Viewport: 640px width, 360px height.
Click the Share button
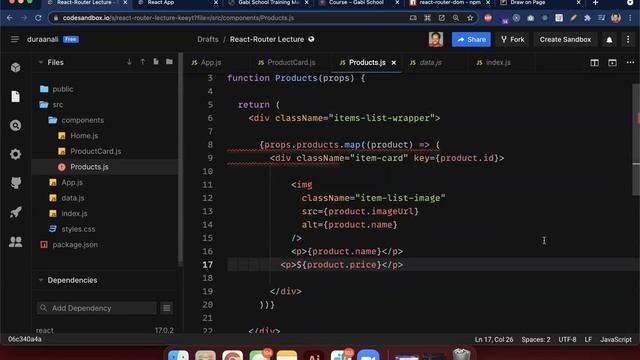tap(471, 40)
